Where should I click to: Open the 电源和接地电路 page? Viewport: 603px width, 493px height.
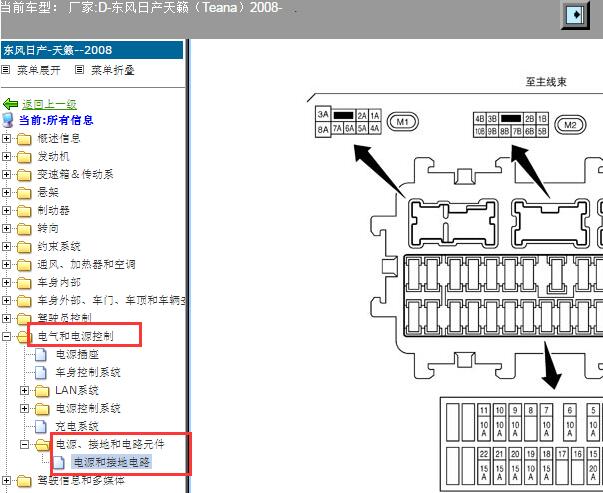[x=112, y=462]
